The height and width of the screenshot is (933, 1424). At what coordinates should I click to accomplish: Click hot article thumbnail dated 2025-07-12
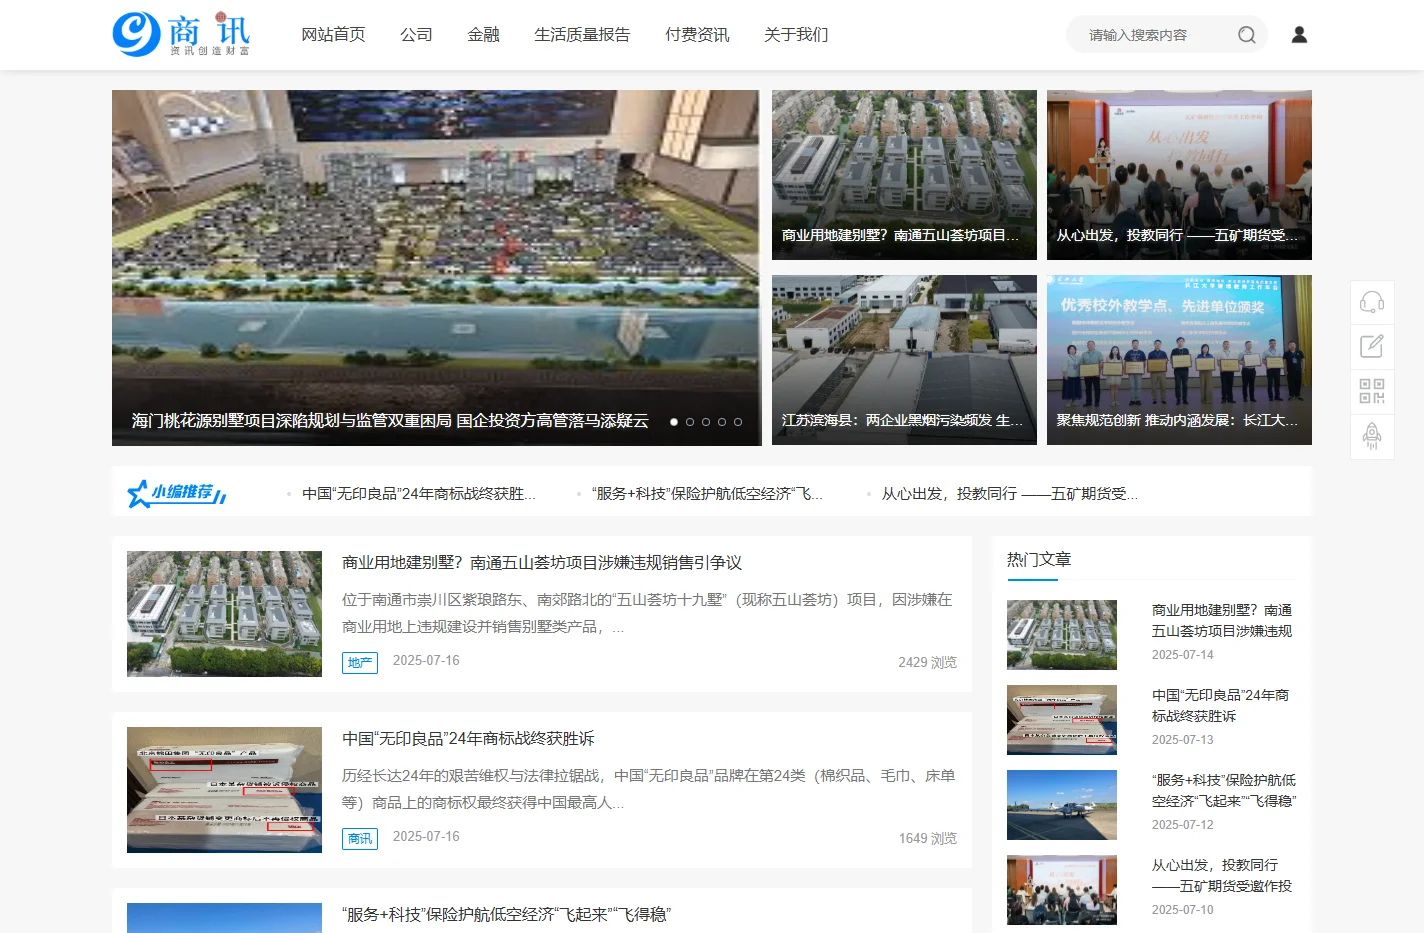pyautogui.click(x=1062, y=805)
